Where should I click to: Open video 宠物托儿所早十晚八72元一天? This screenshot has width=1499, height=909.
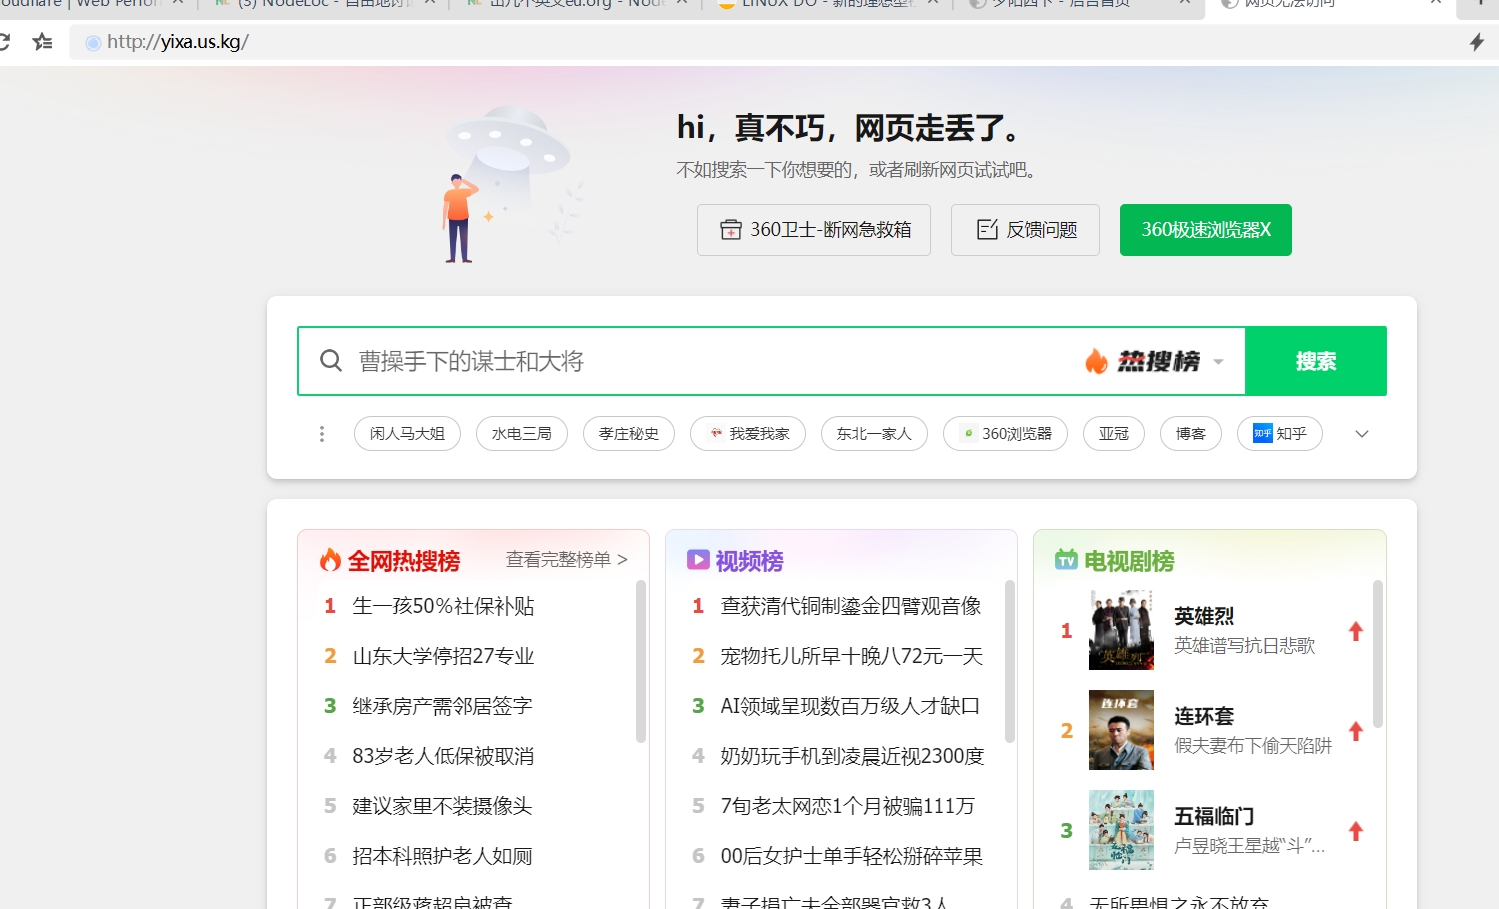851,656
